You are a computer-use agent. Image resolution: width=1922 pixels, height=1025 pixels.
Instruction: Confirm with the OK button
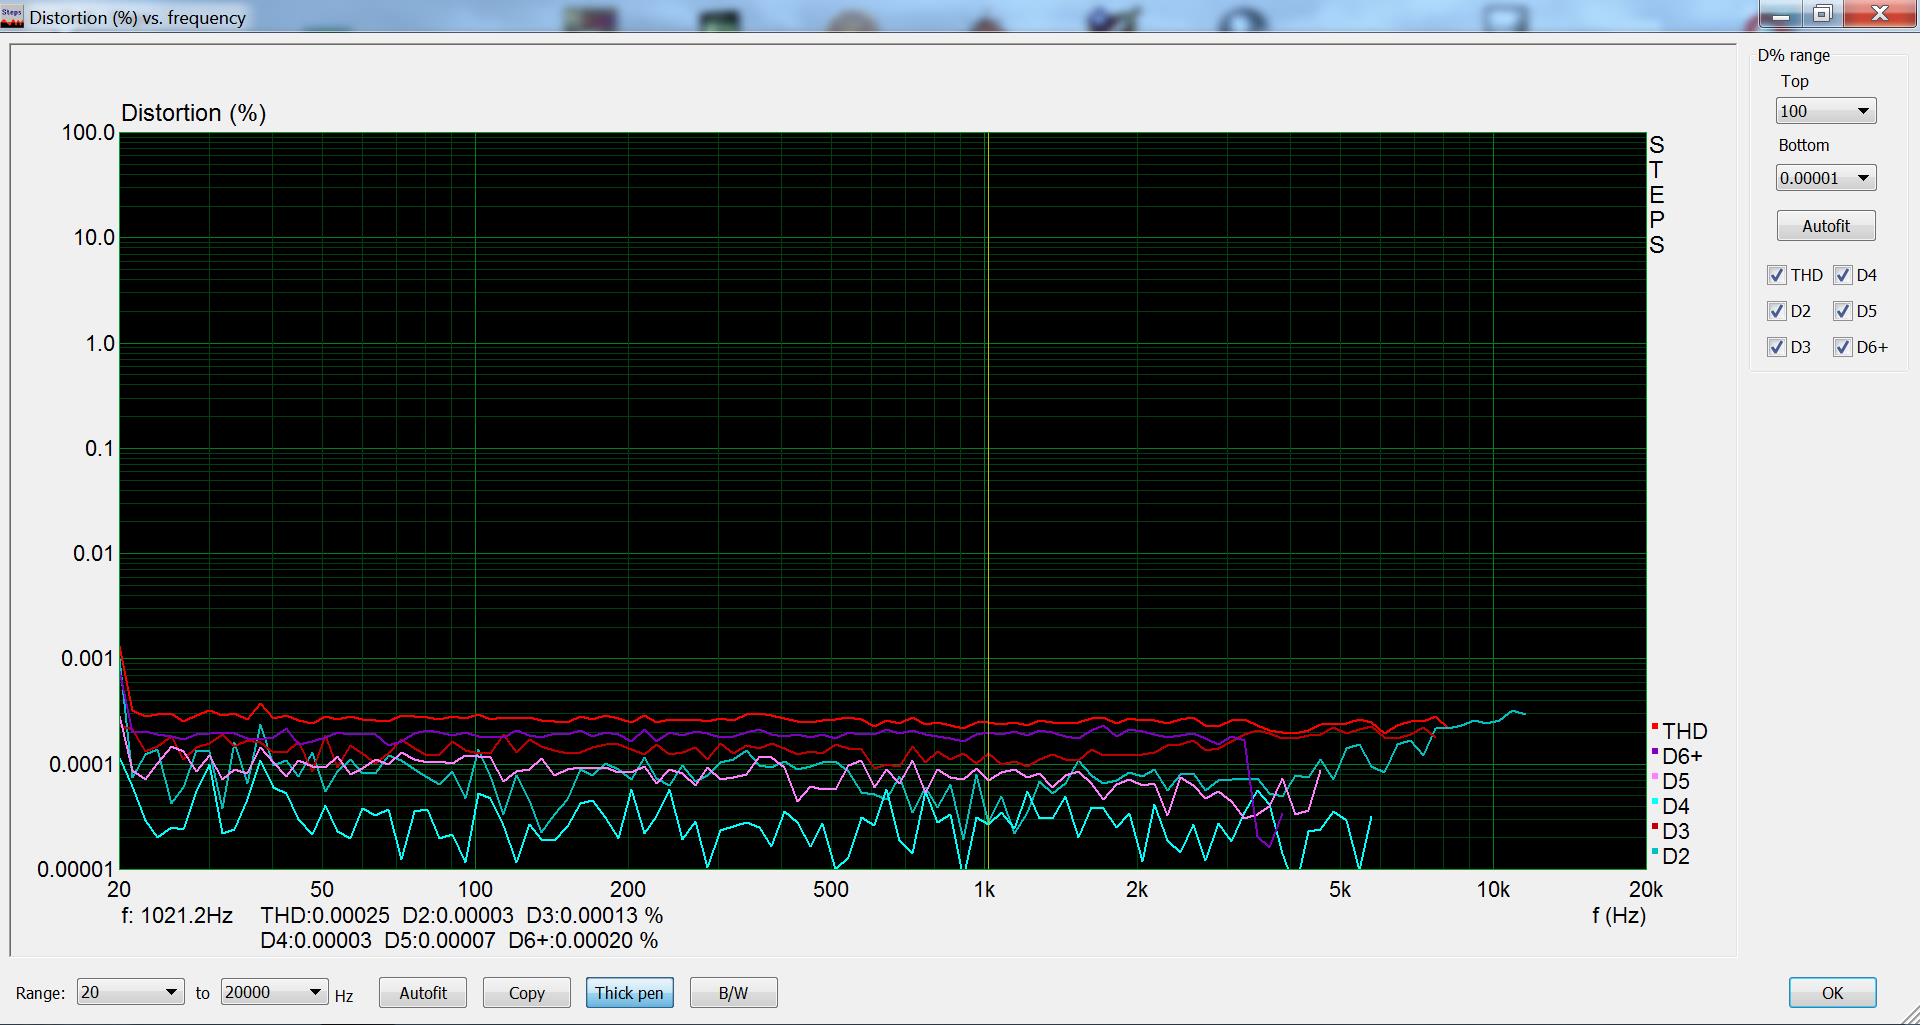coord(1832,993)
